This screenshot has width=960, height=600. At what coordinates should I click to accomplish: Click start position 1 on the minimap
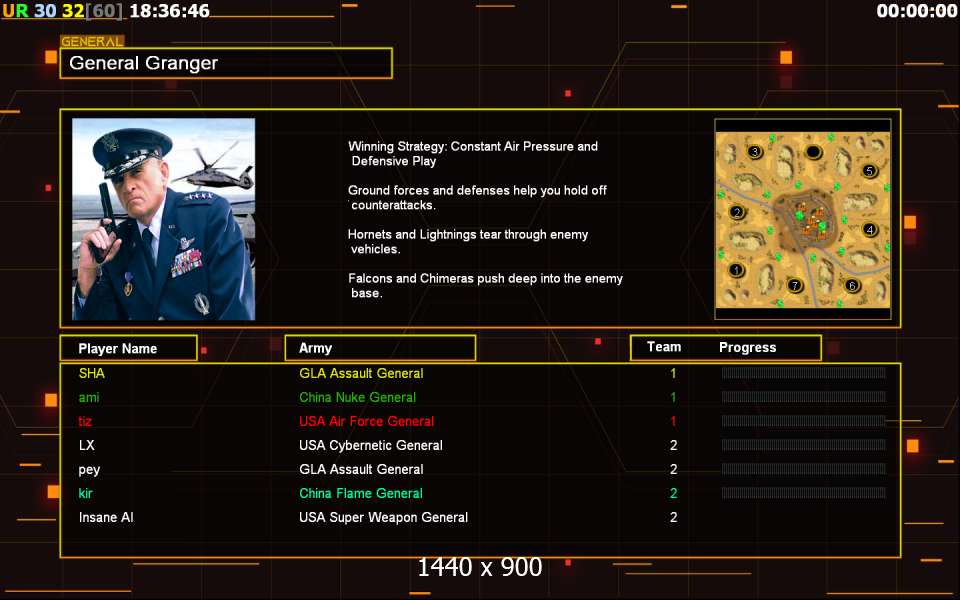click(x=738, y=270)
